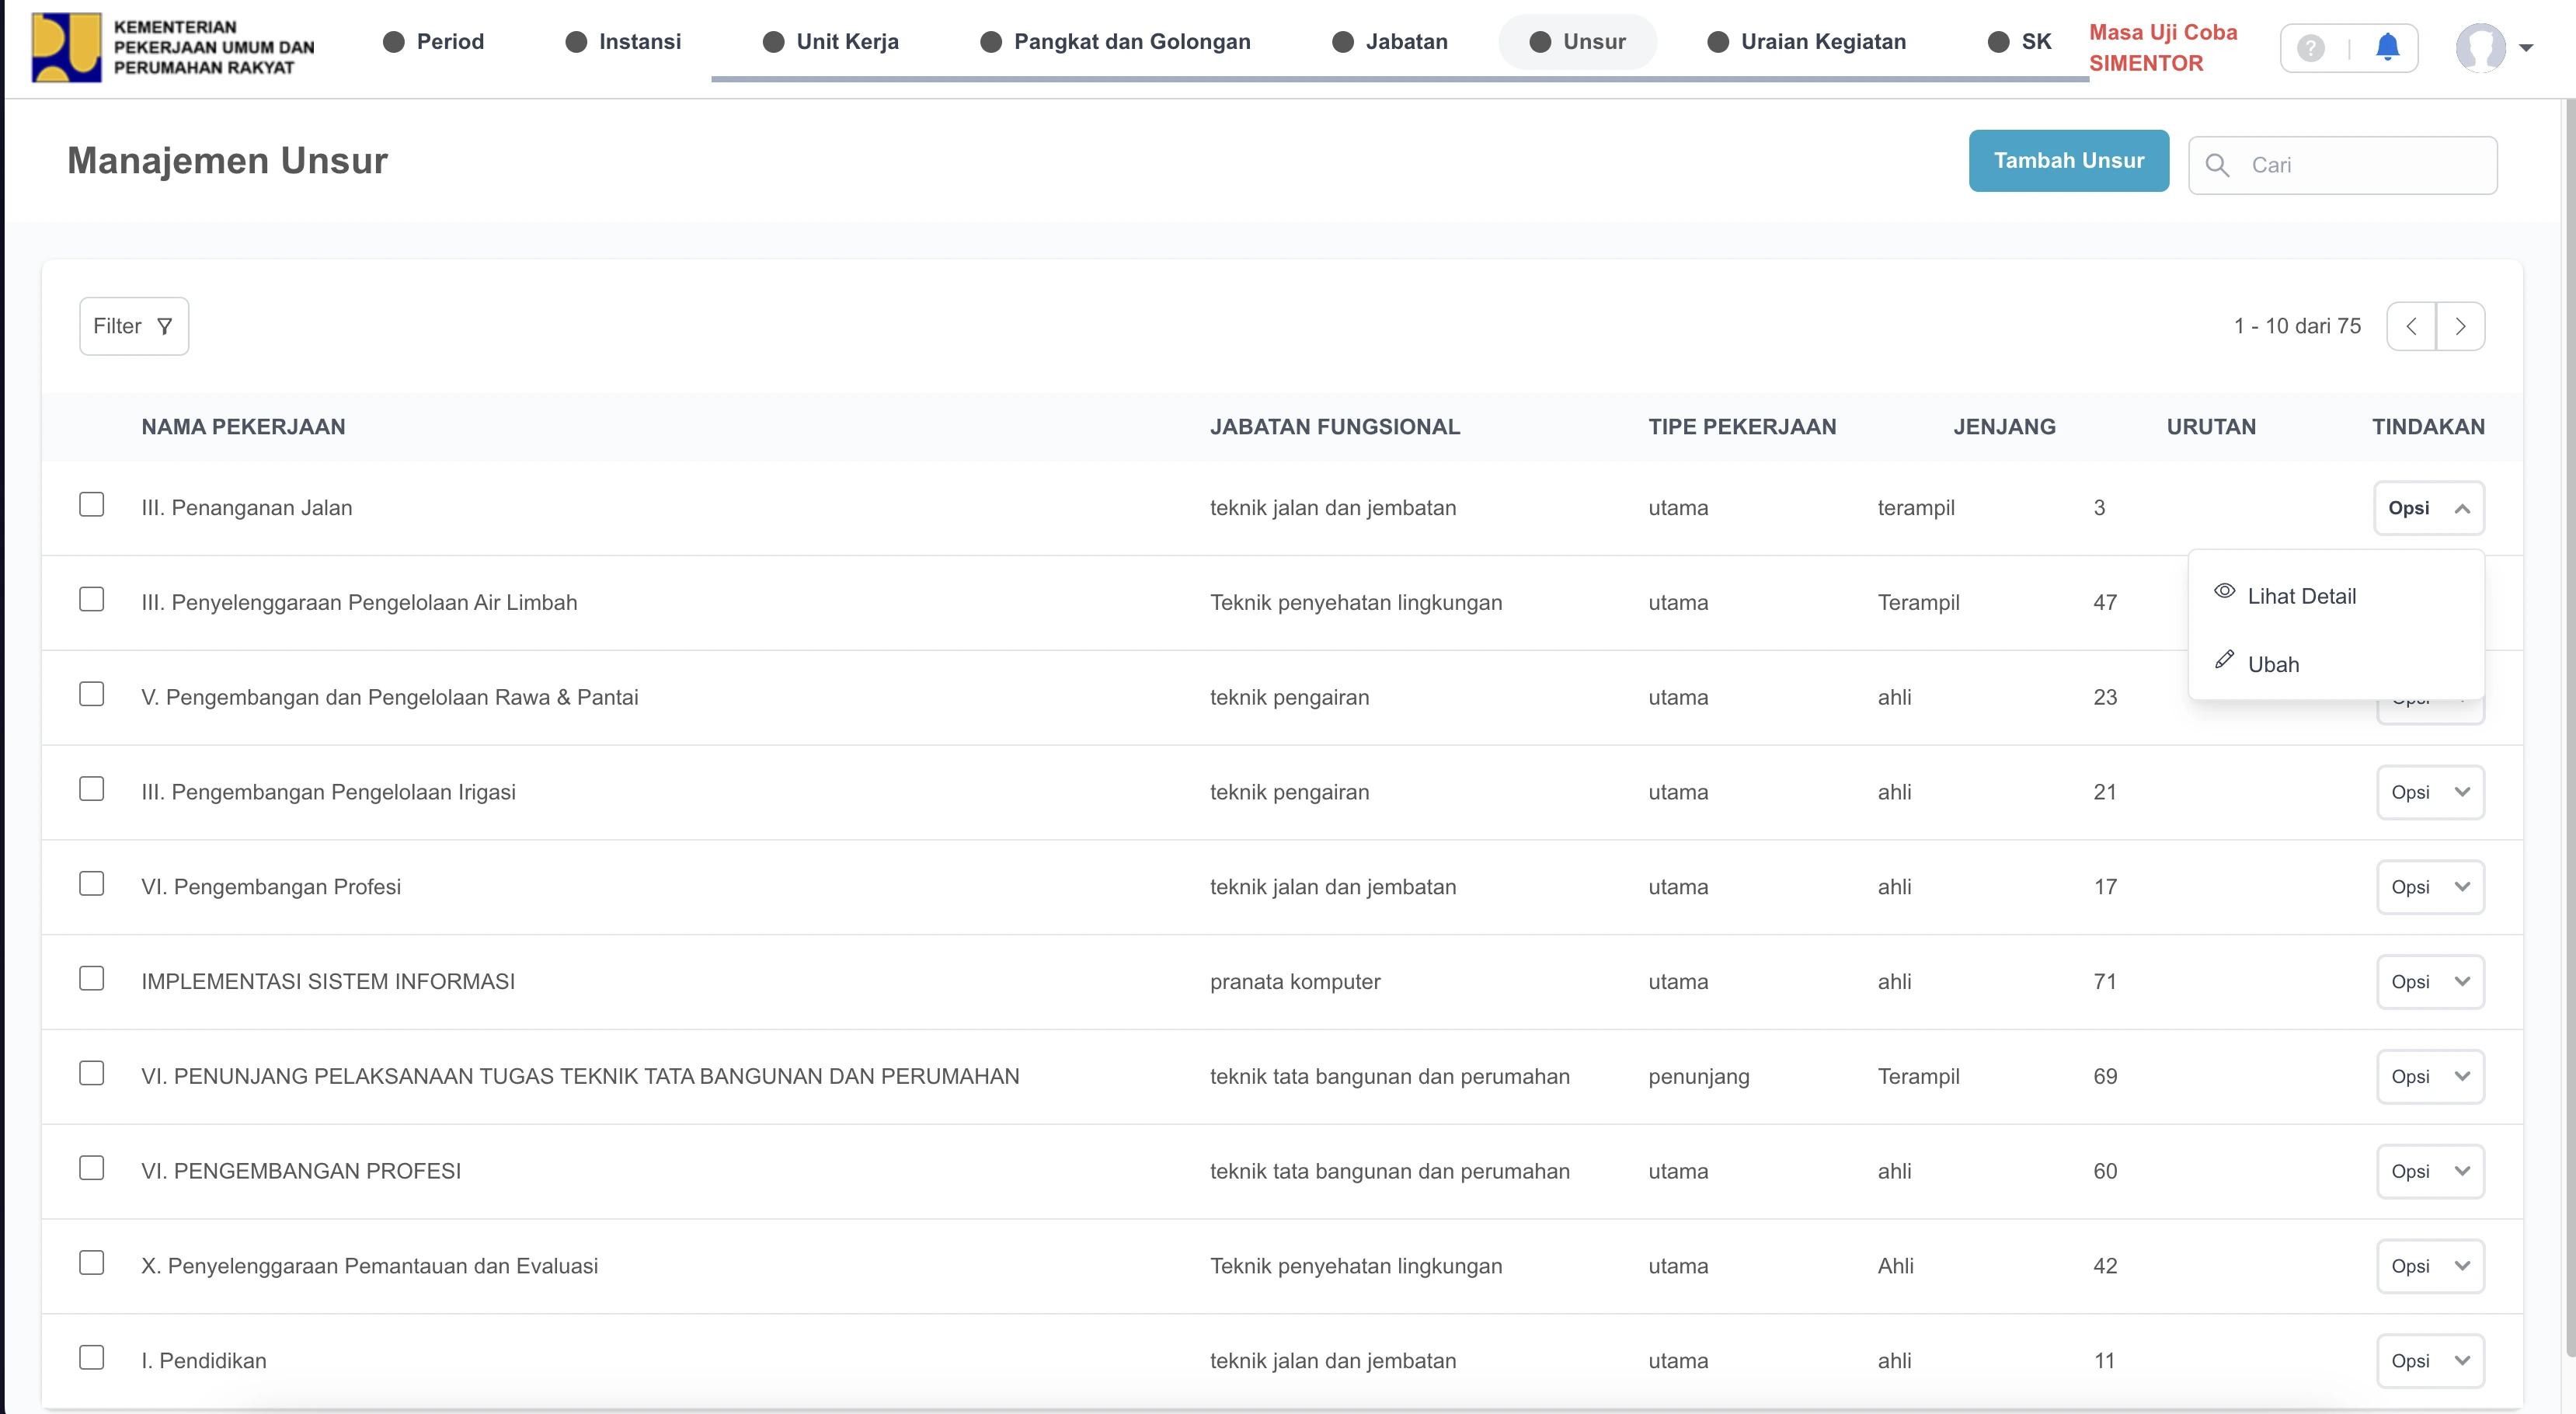Go to previous page arrow
Image resolution: width=2576 pixels, height=1414 pixels.
click(2411, 326)
